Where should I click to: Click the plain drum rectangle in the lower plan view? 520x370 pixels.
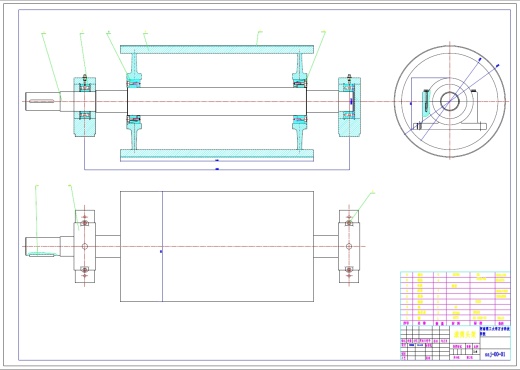[x=217, y=246]
